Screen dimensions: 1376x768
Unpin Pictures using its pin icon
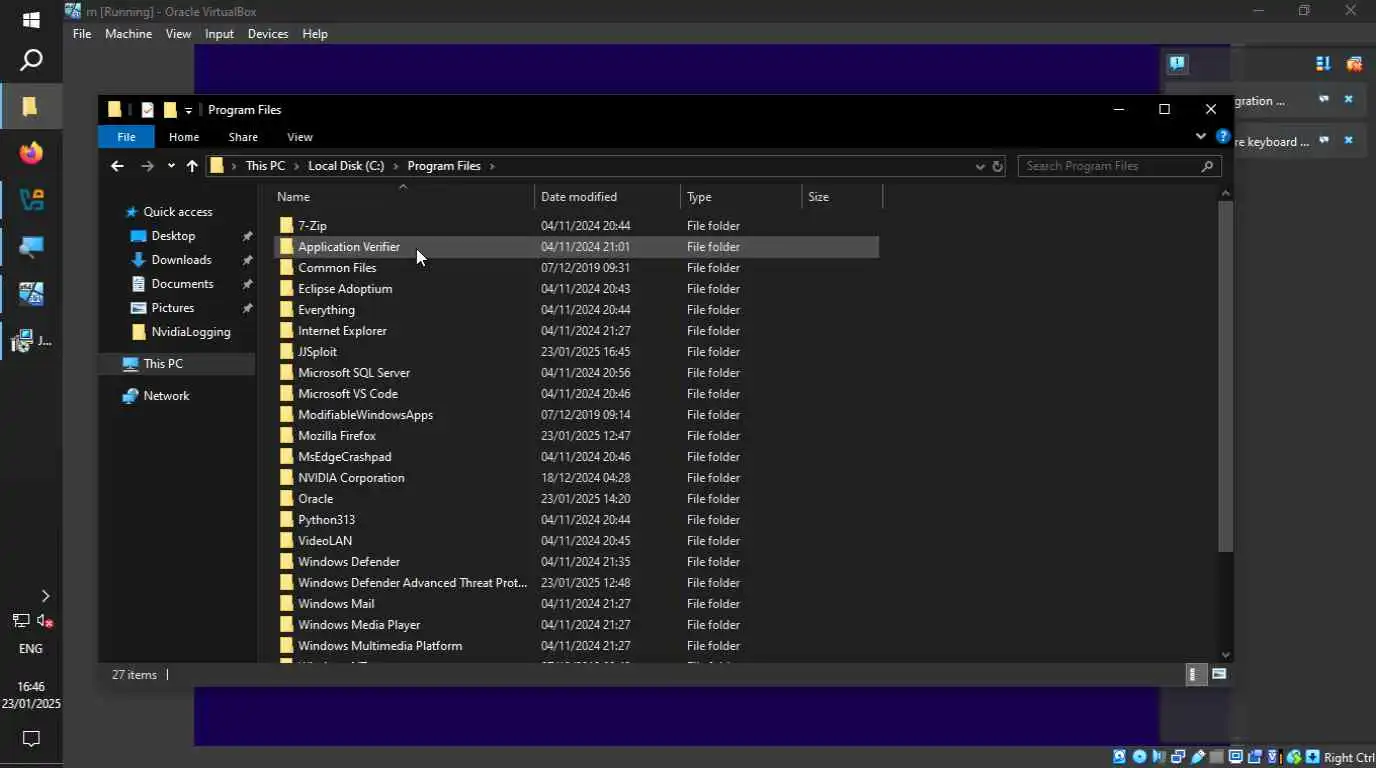[x=247, y=308]
